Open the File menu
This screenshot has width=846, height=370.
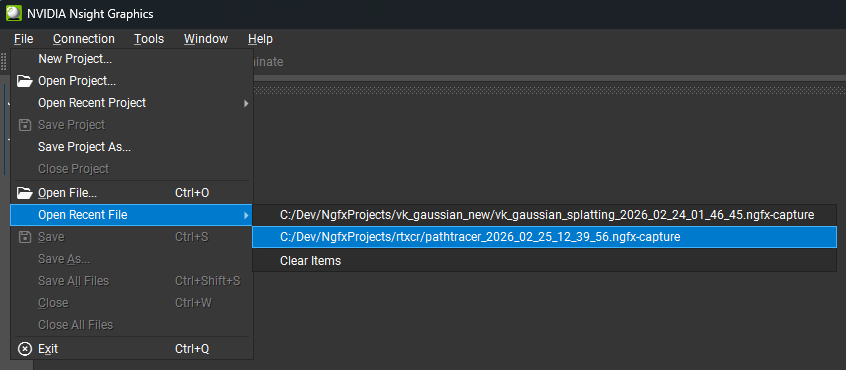tap(24, 39)
